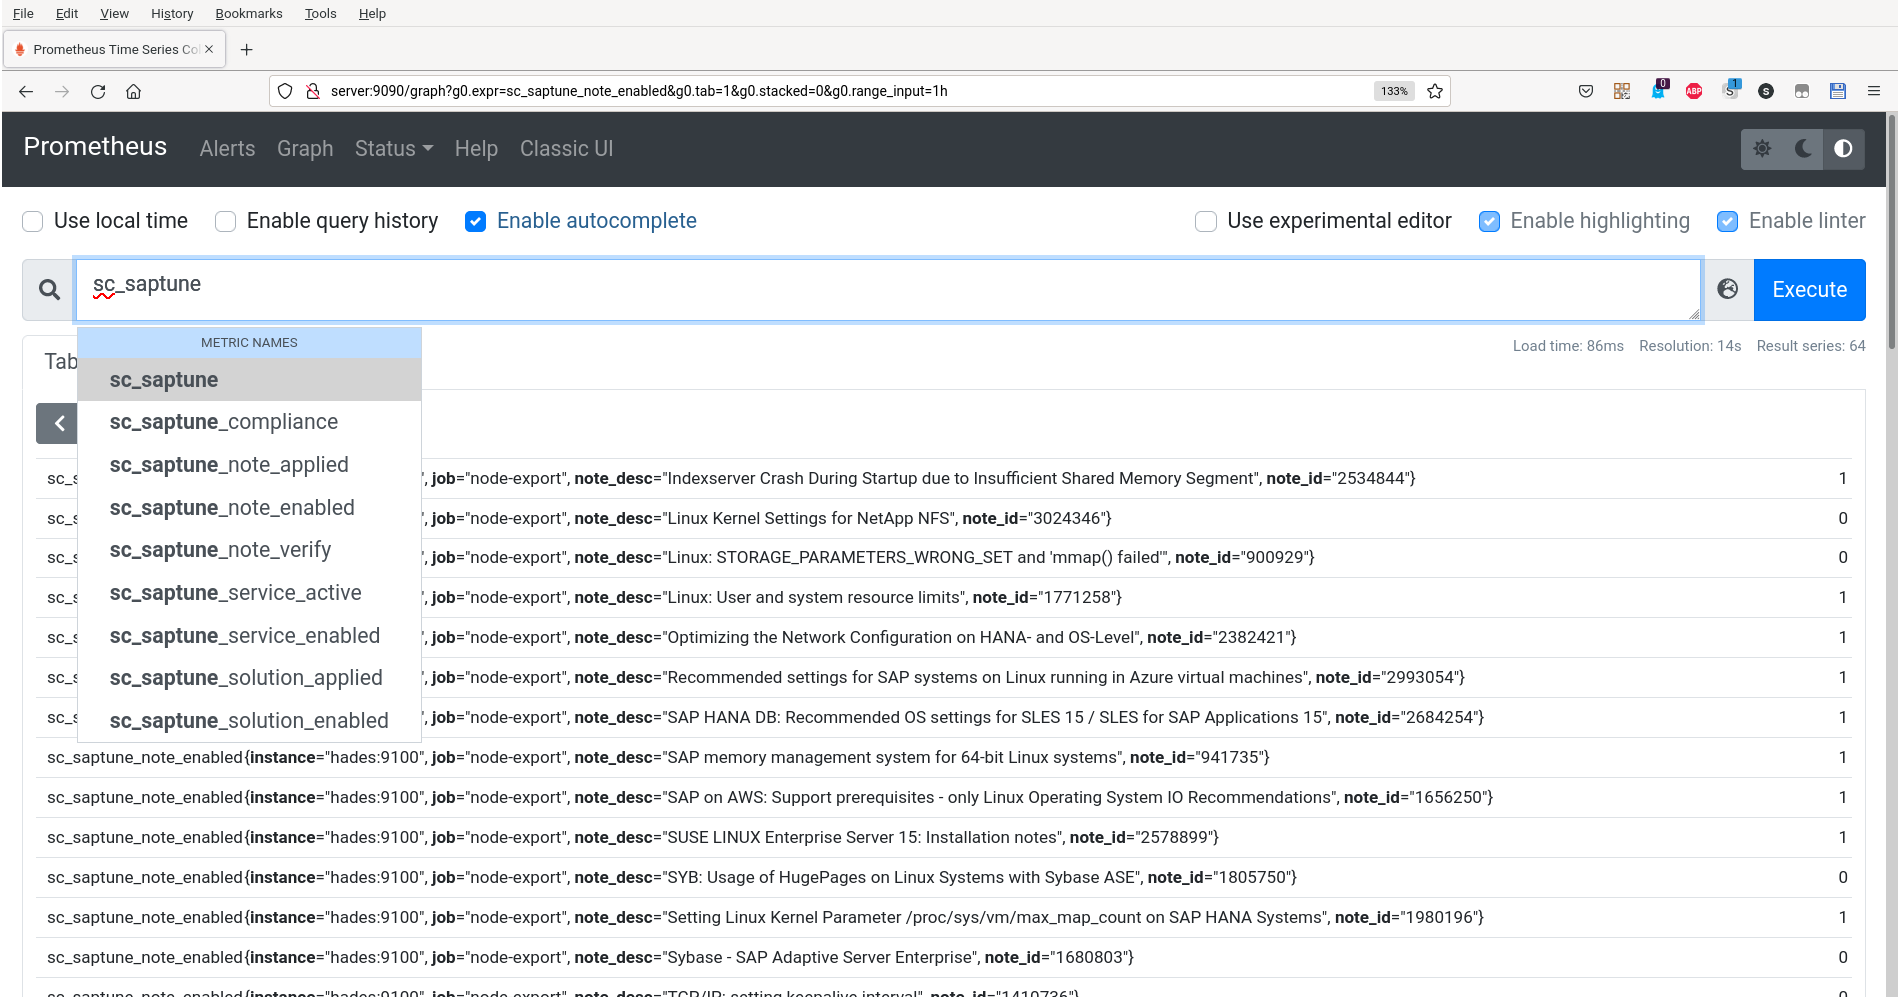Check Use experimental editor option
Screen dimensions: 1900x999
1206,221
